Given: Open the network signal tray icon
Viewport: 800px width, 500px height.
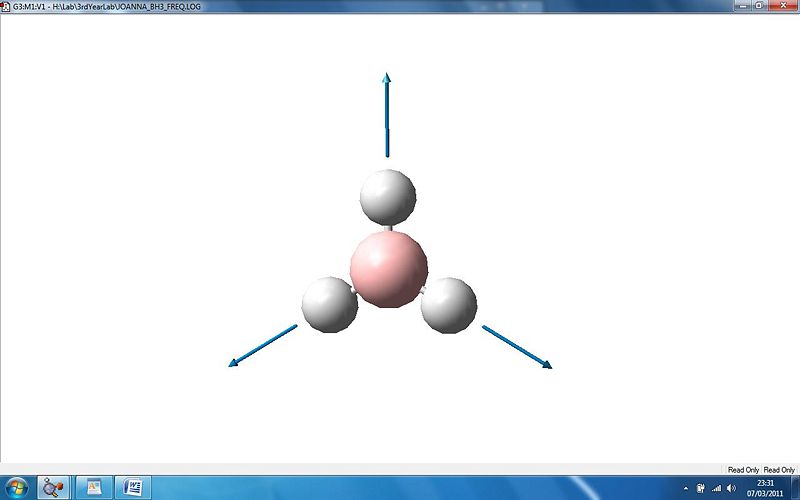Looking at the screenshot, I should pyautogui.click(x=717, y=488).
